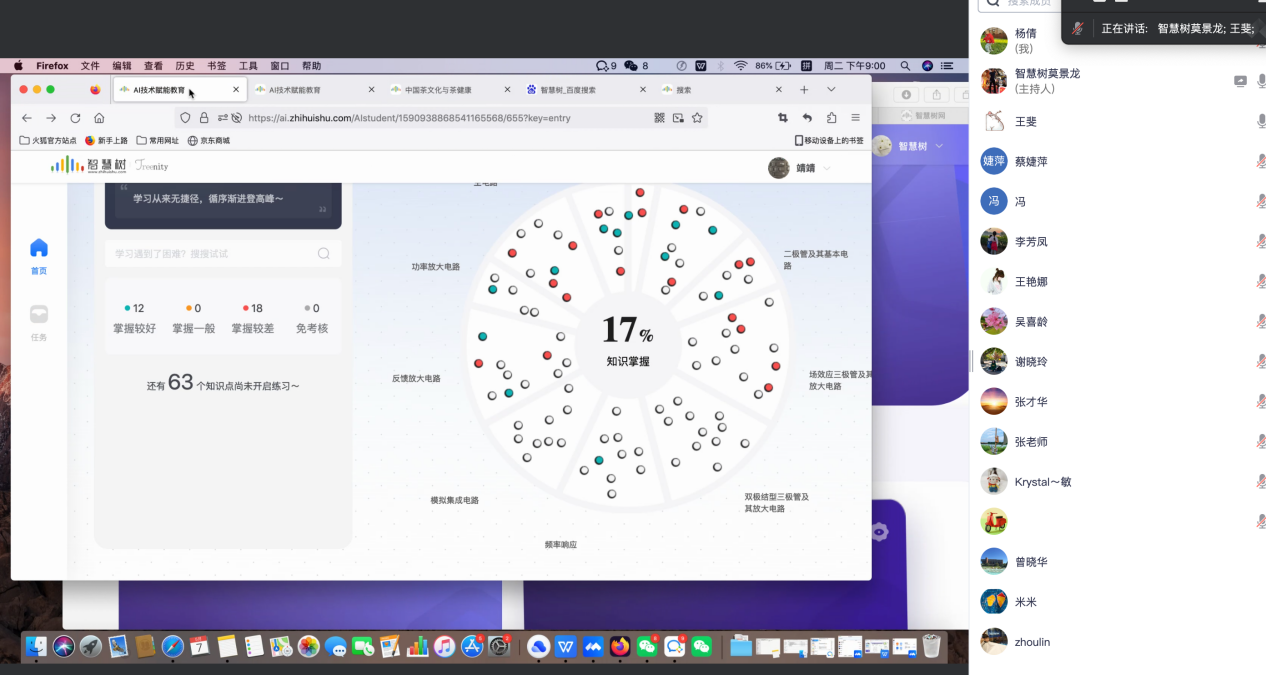Viewport: 1266px width, 675px height.
Task: Toggle microphone for participant 王斐
Action: point(1261,121)
